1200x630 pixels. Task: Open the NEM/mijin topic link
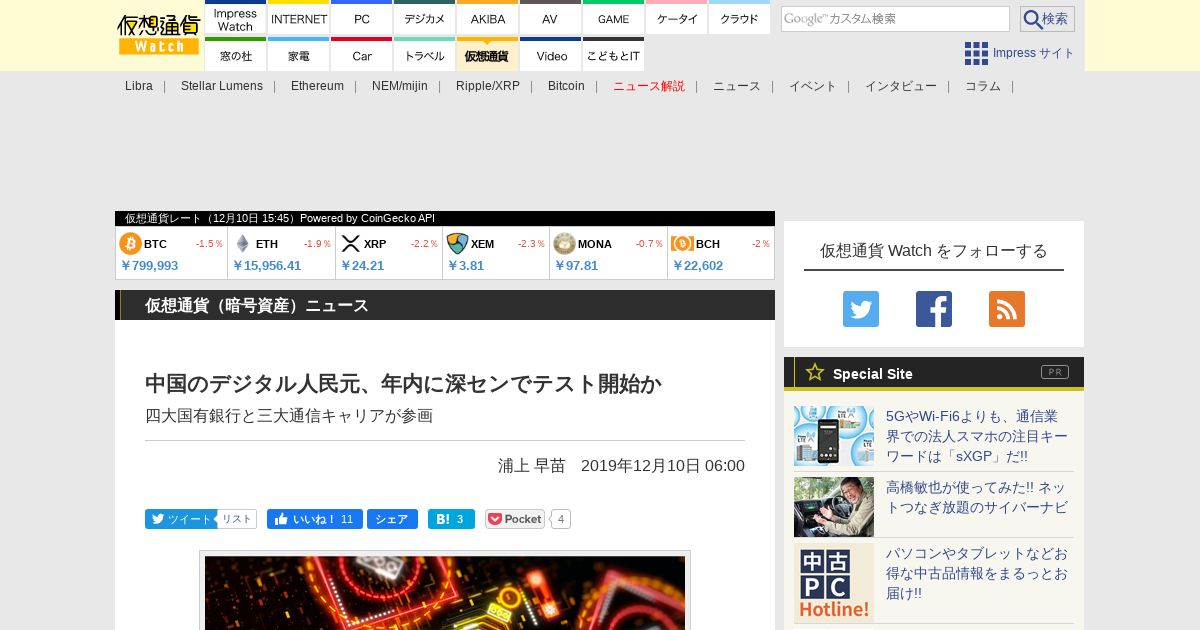click(400, 86)
